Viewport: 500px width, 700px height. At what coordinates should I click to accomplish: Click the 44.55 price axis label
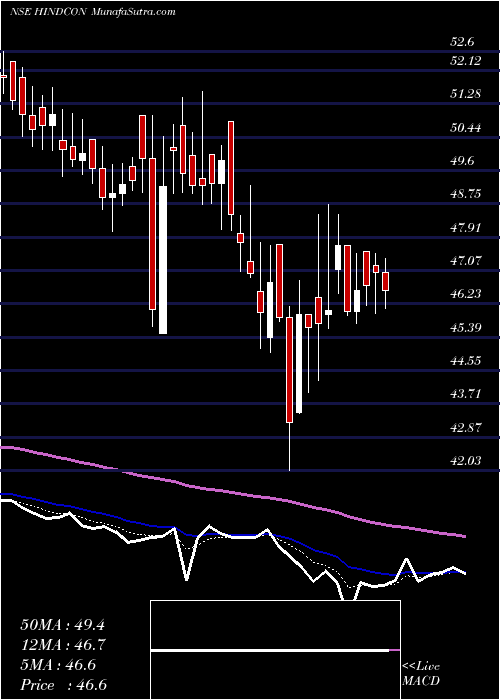pyautogui.click(x=466, y=361)
